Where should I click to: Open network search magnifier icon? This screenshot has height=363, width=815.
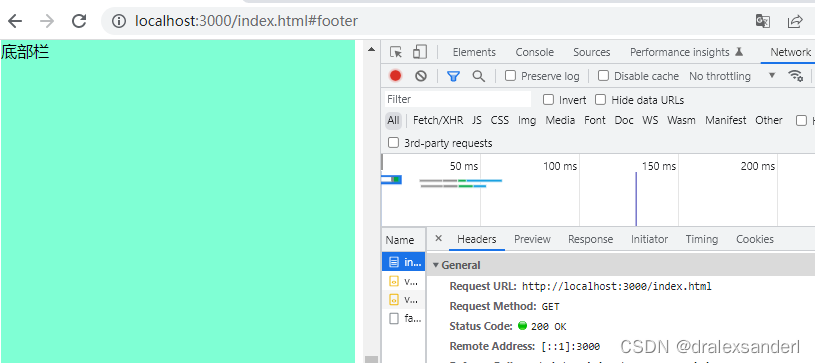tap(479, 76)
